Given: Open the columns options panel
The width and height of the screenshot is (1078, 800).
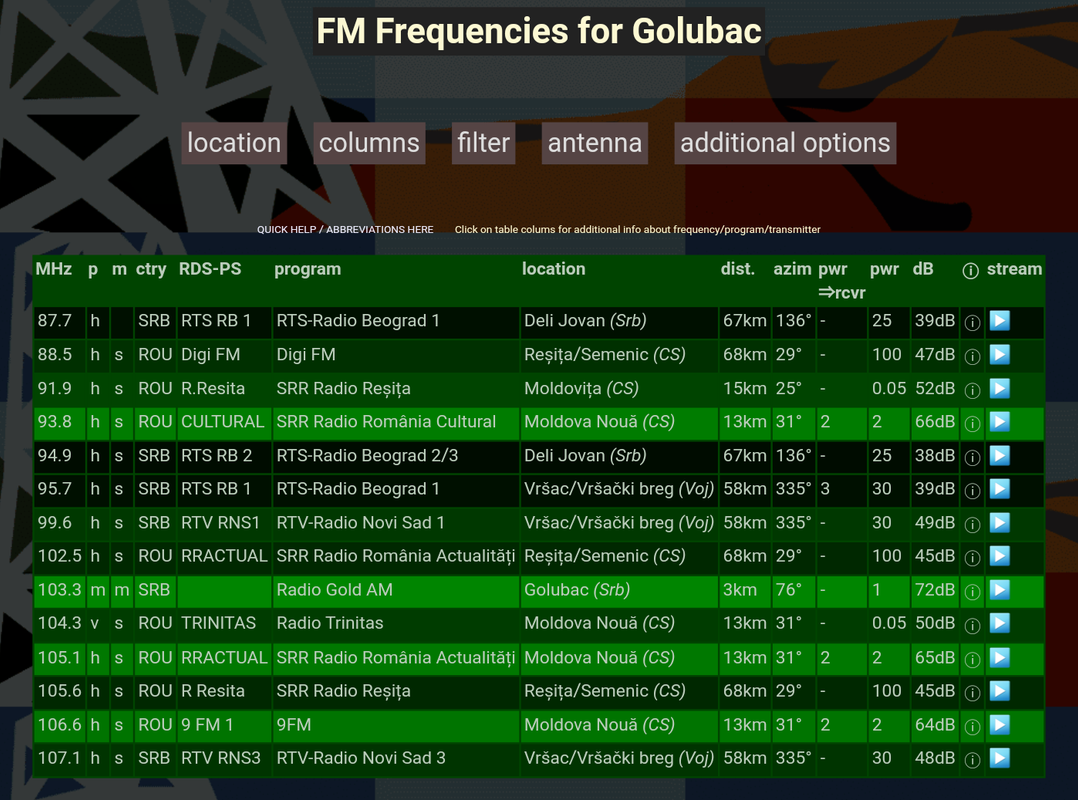Looking at the screenshot, I should point(369,143).
